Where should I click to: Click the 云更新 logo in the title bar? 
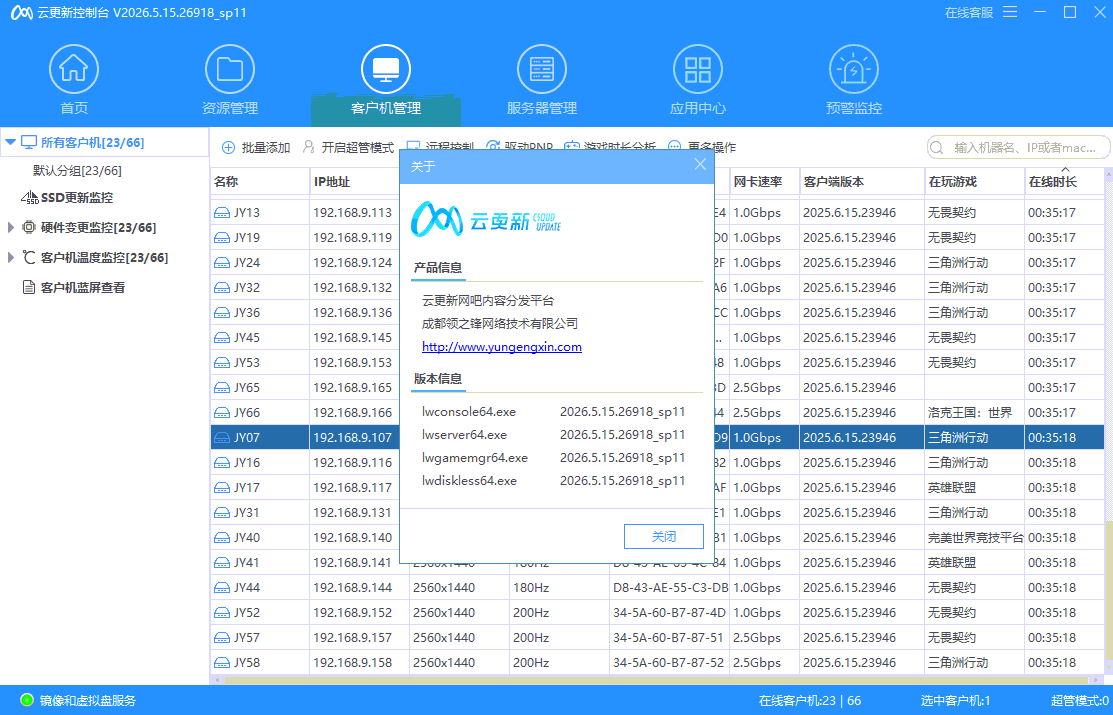[21, 13]
